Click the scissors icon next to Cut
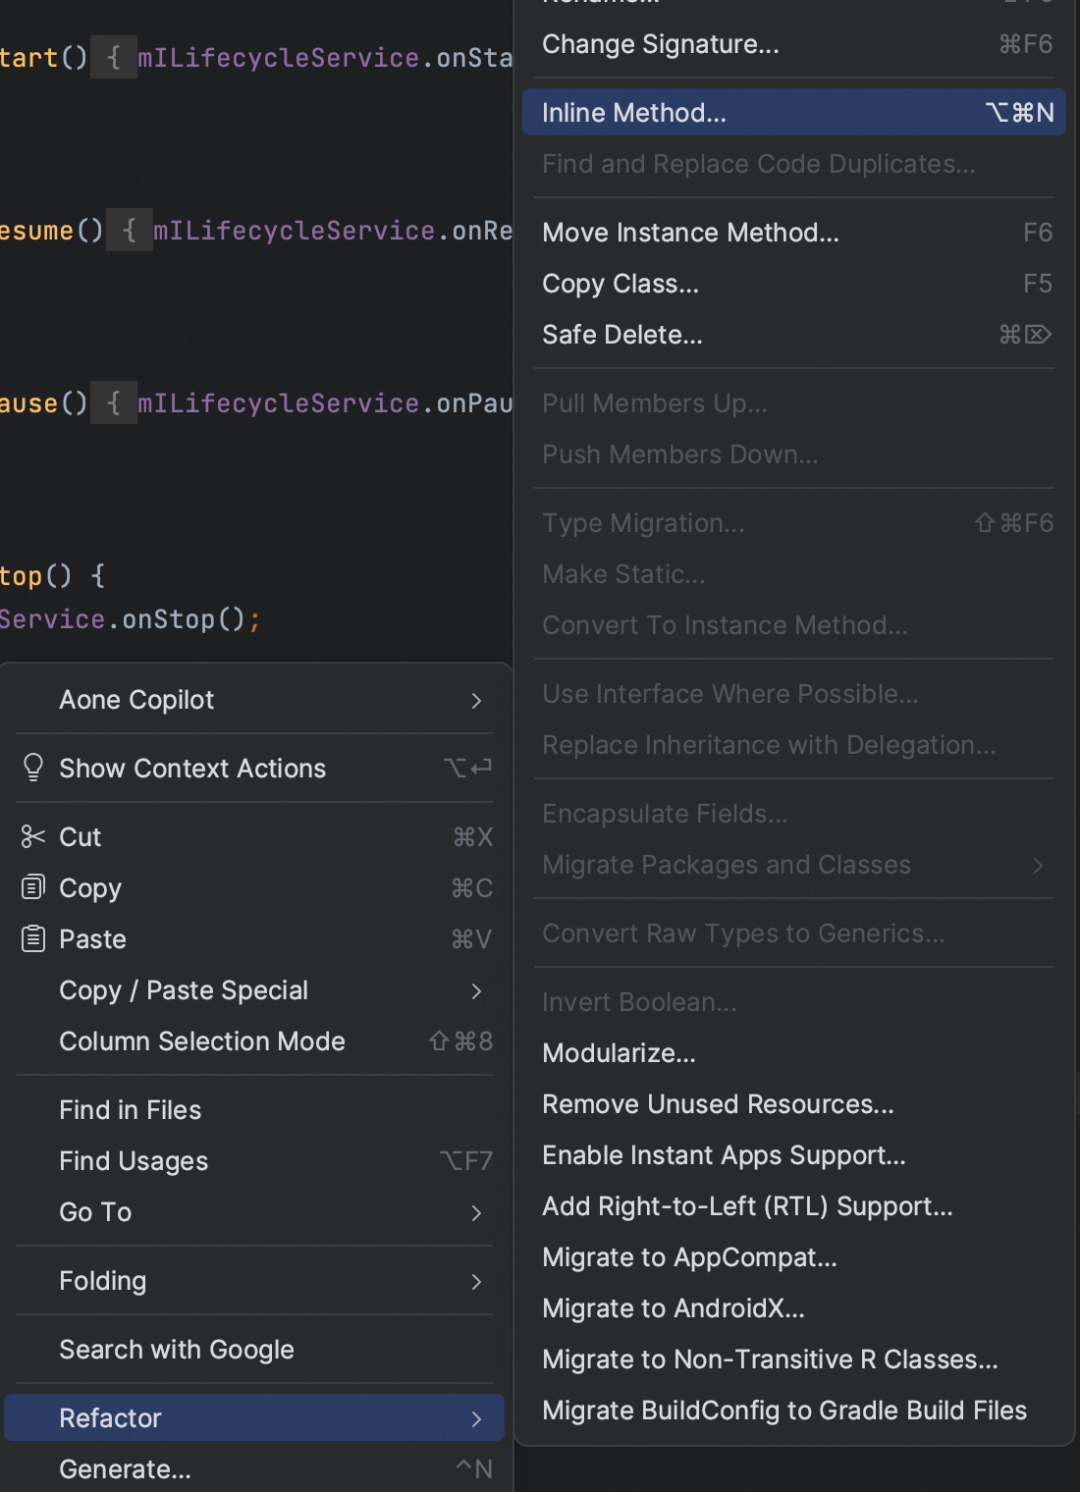 pos(33,837)
